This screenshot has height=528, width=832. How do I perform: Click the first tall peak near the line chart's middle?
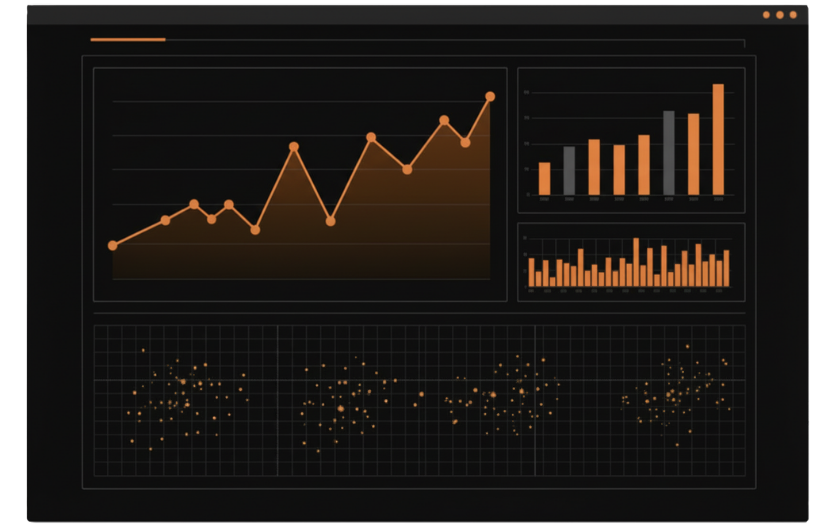coord(294,147)
